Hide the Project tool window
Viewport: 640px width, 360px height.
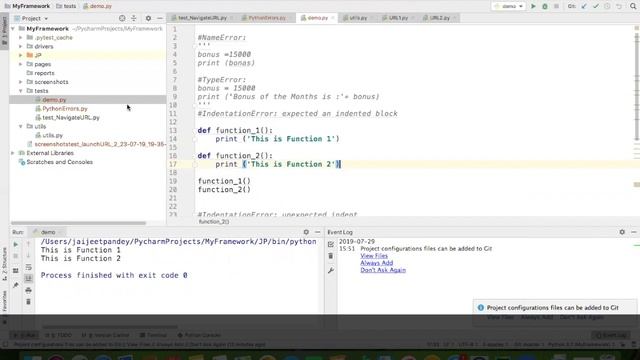pyautogui.click(x=160, y=18)
